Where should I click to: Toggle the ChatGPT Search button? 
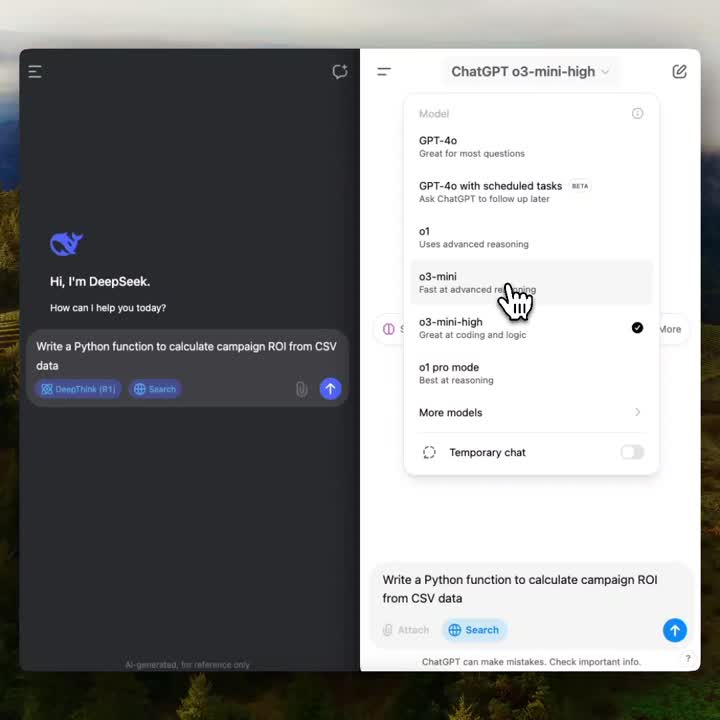coord(474,630)
